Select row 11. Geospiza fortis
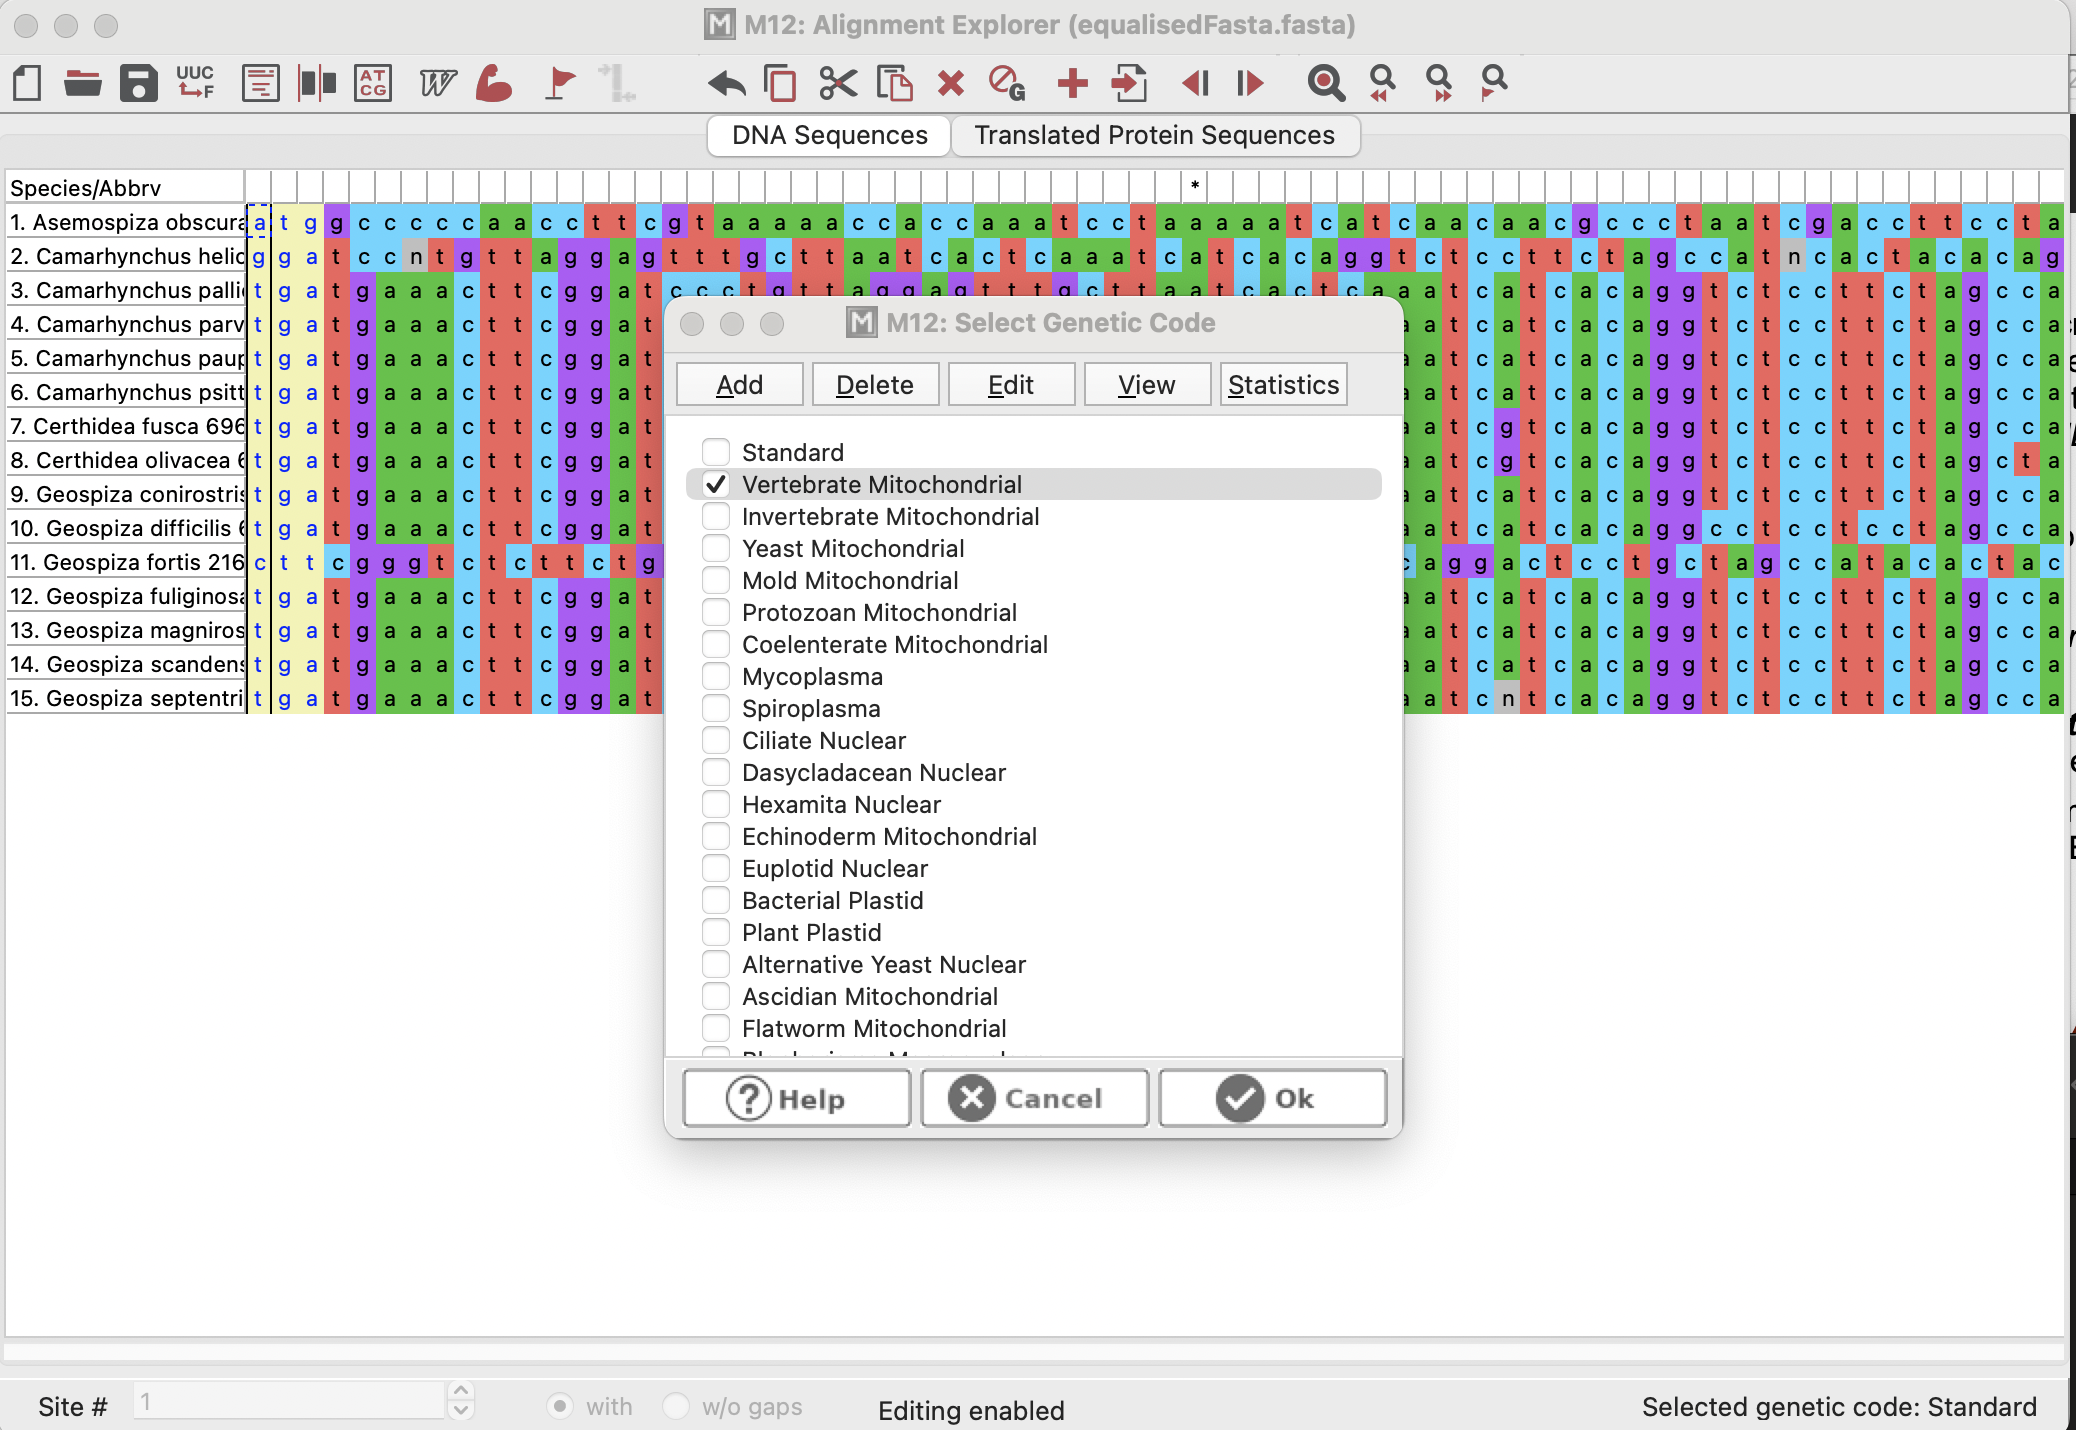This screenshot has width=2076, height=1430. 126,562
